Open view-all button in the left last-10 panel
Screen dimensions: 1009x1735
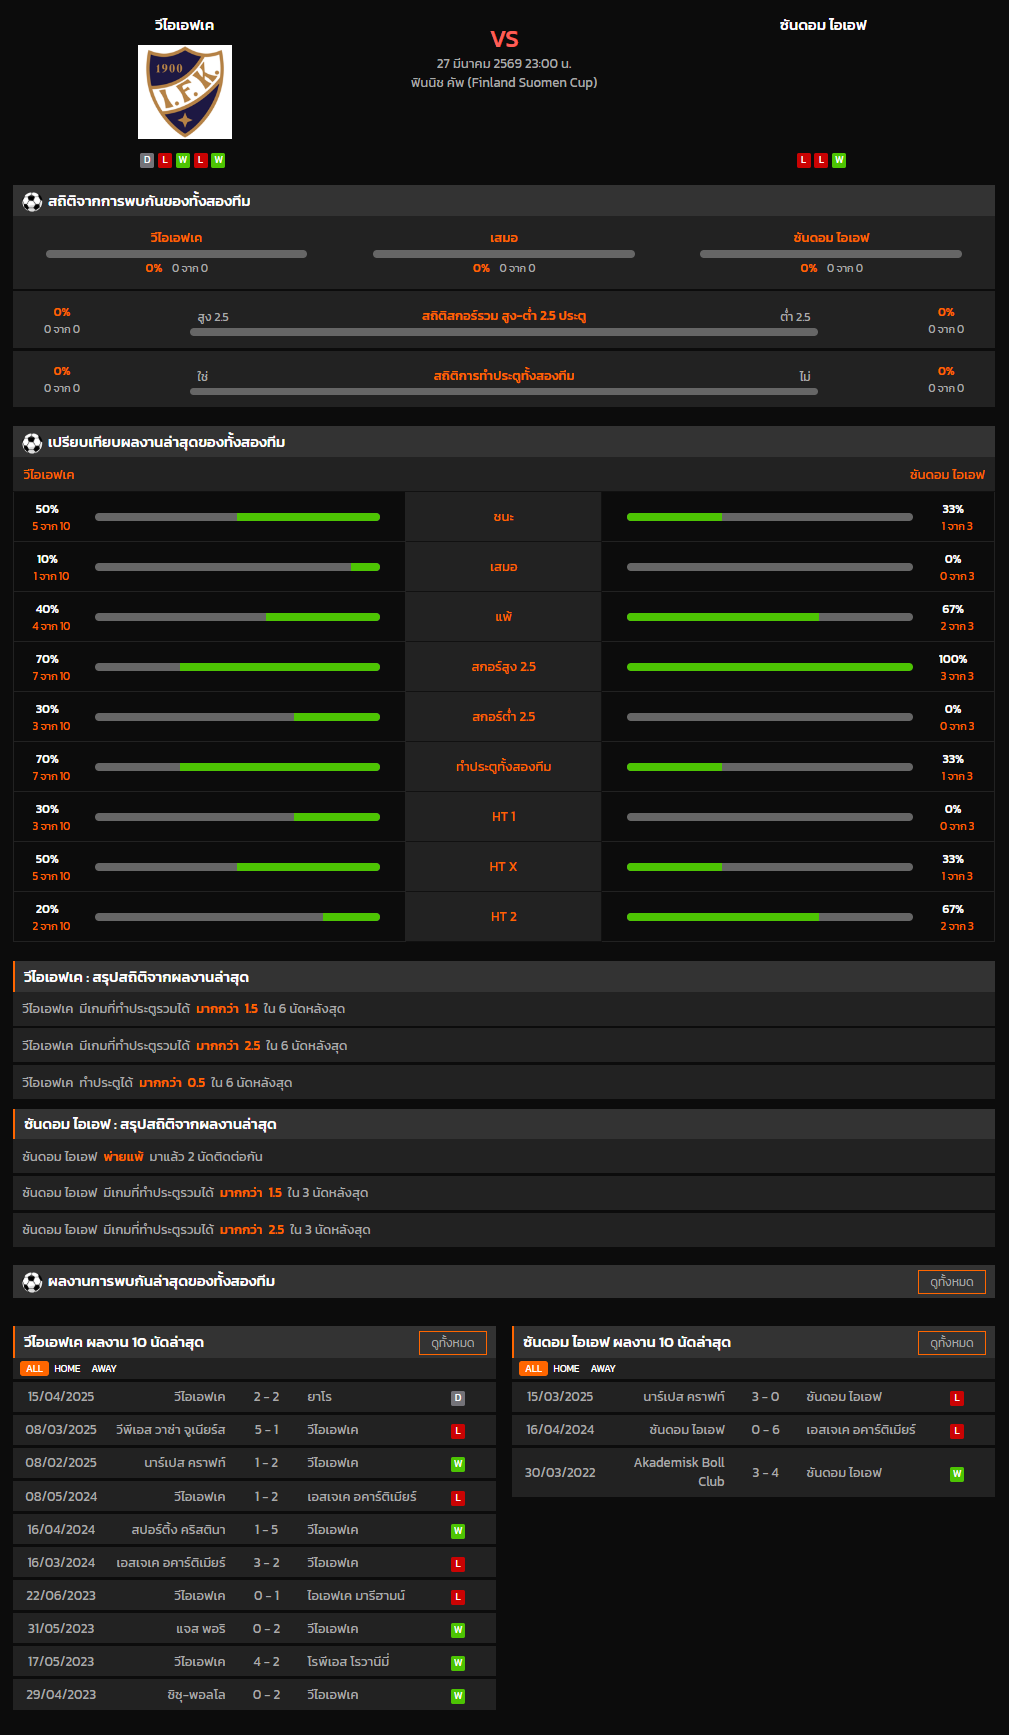[452, 1343]
